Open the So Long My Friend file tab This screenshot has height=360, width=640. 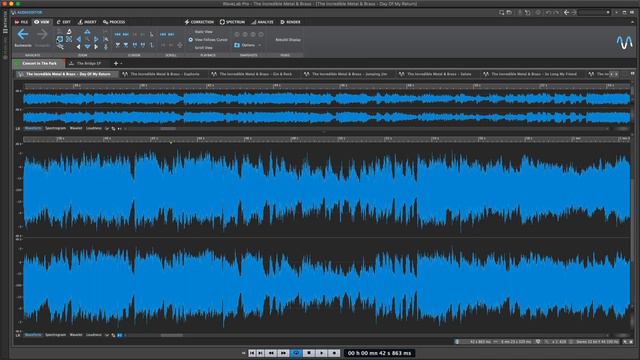[x=531, y=74]
